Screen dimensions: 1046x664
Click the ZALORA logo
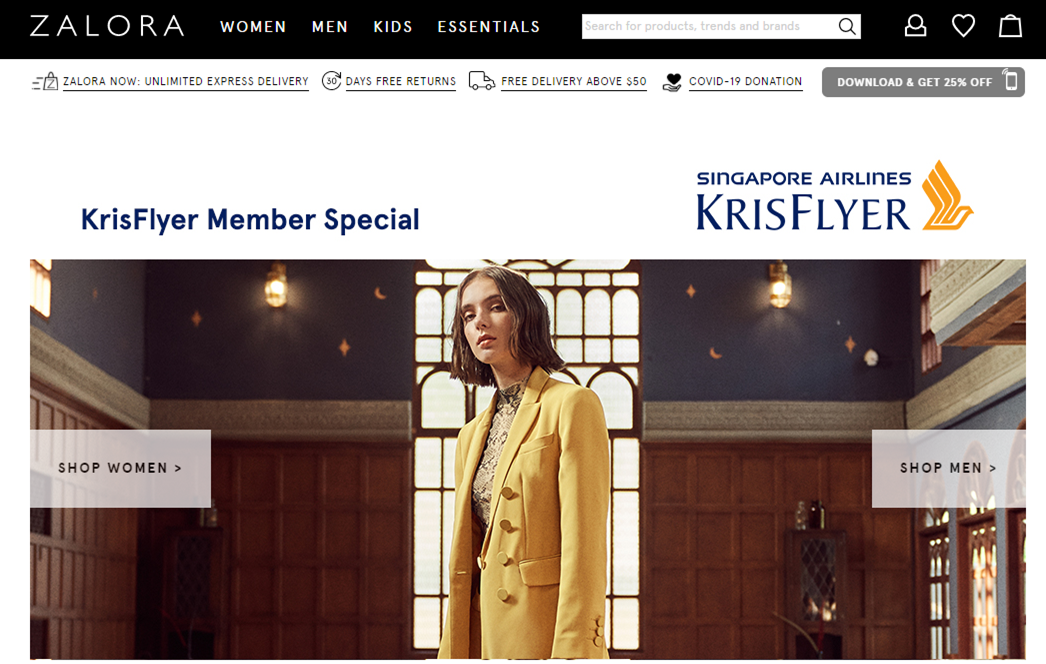pos(107,26)
